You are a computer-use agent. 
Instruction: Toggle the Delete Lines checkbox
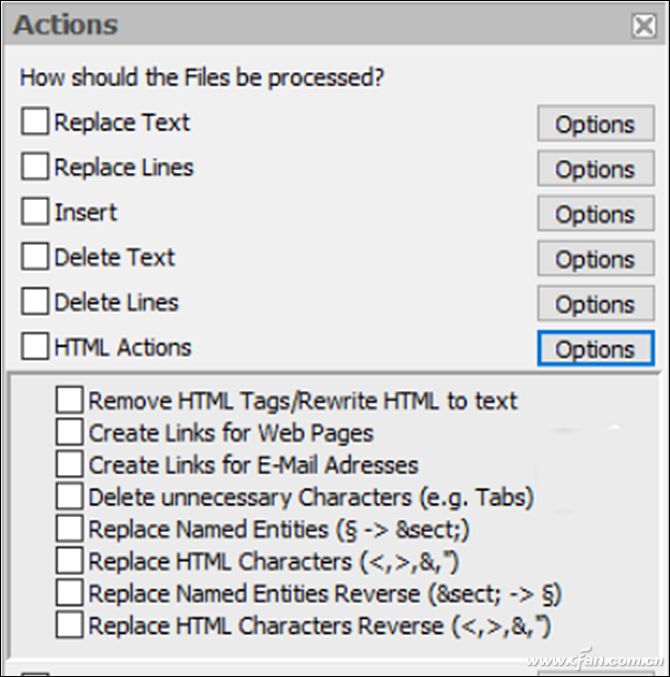point(35,302)
